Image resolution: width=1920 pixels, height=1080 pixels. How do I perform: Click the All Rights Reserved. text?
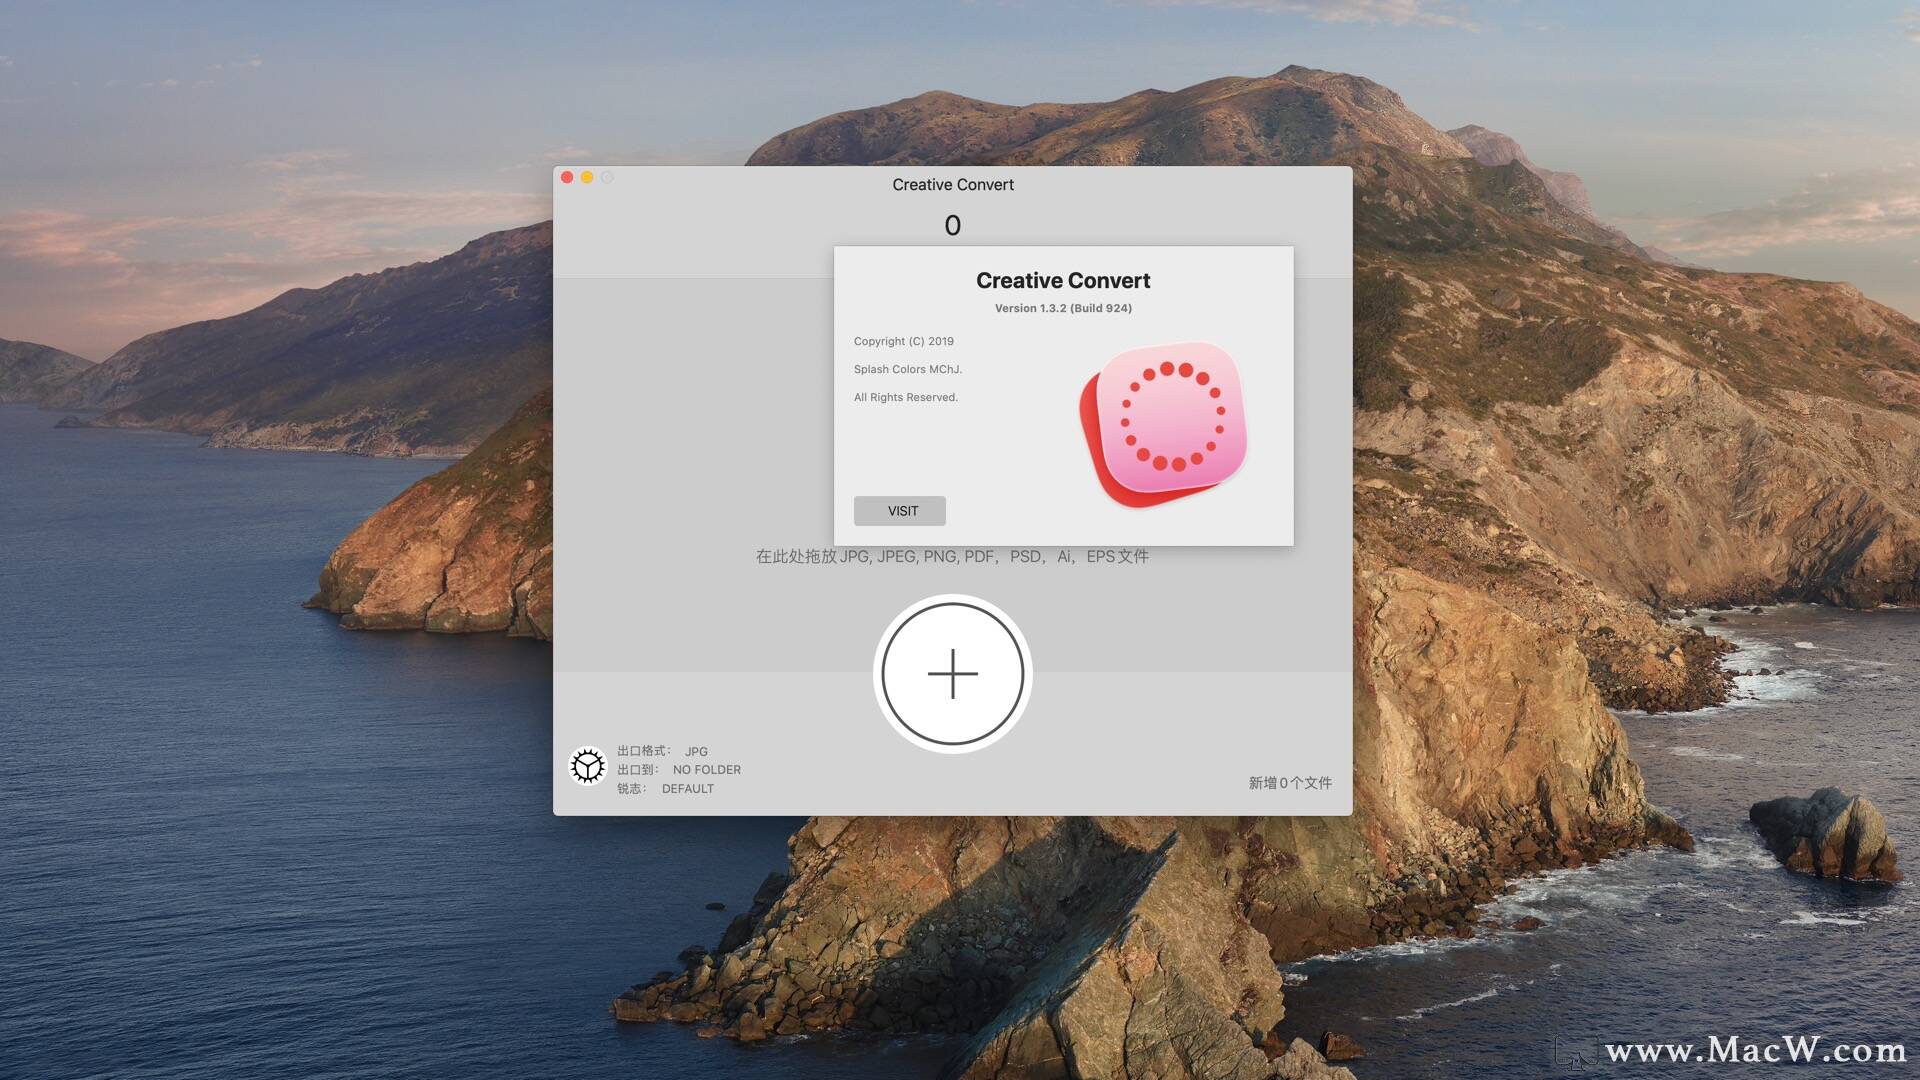point(906,397)
